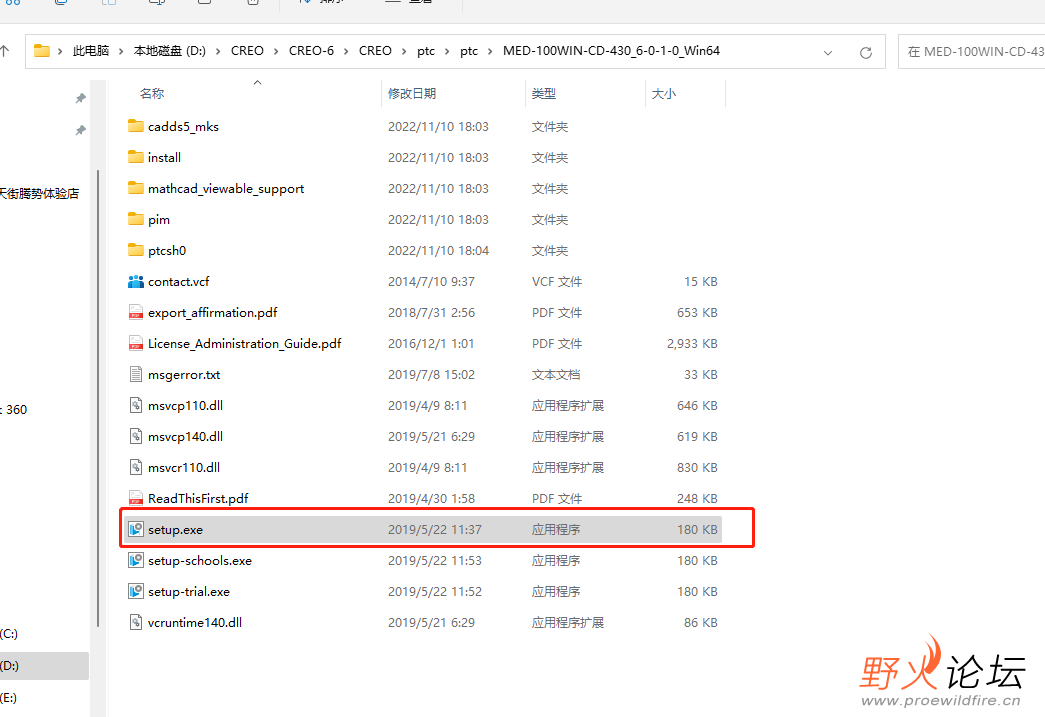Viewport: 1045px width, 717px height.
Task: Click the setup-trial.exe application icon
Action: pos(136,591)
